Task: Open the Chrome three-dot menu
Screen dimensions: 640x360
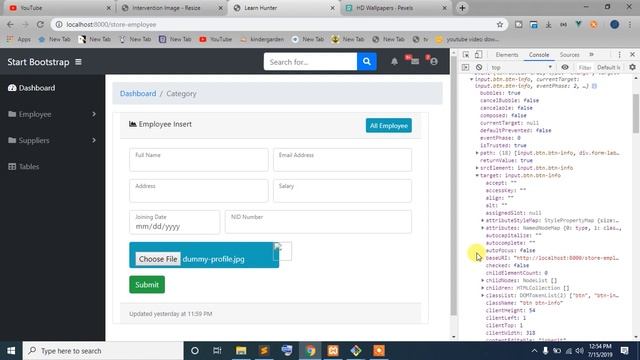Action: (x=631, y=24)
